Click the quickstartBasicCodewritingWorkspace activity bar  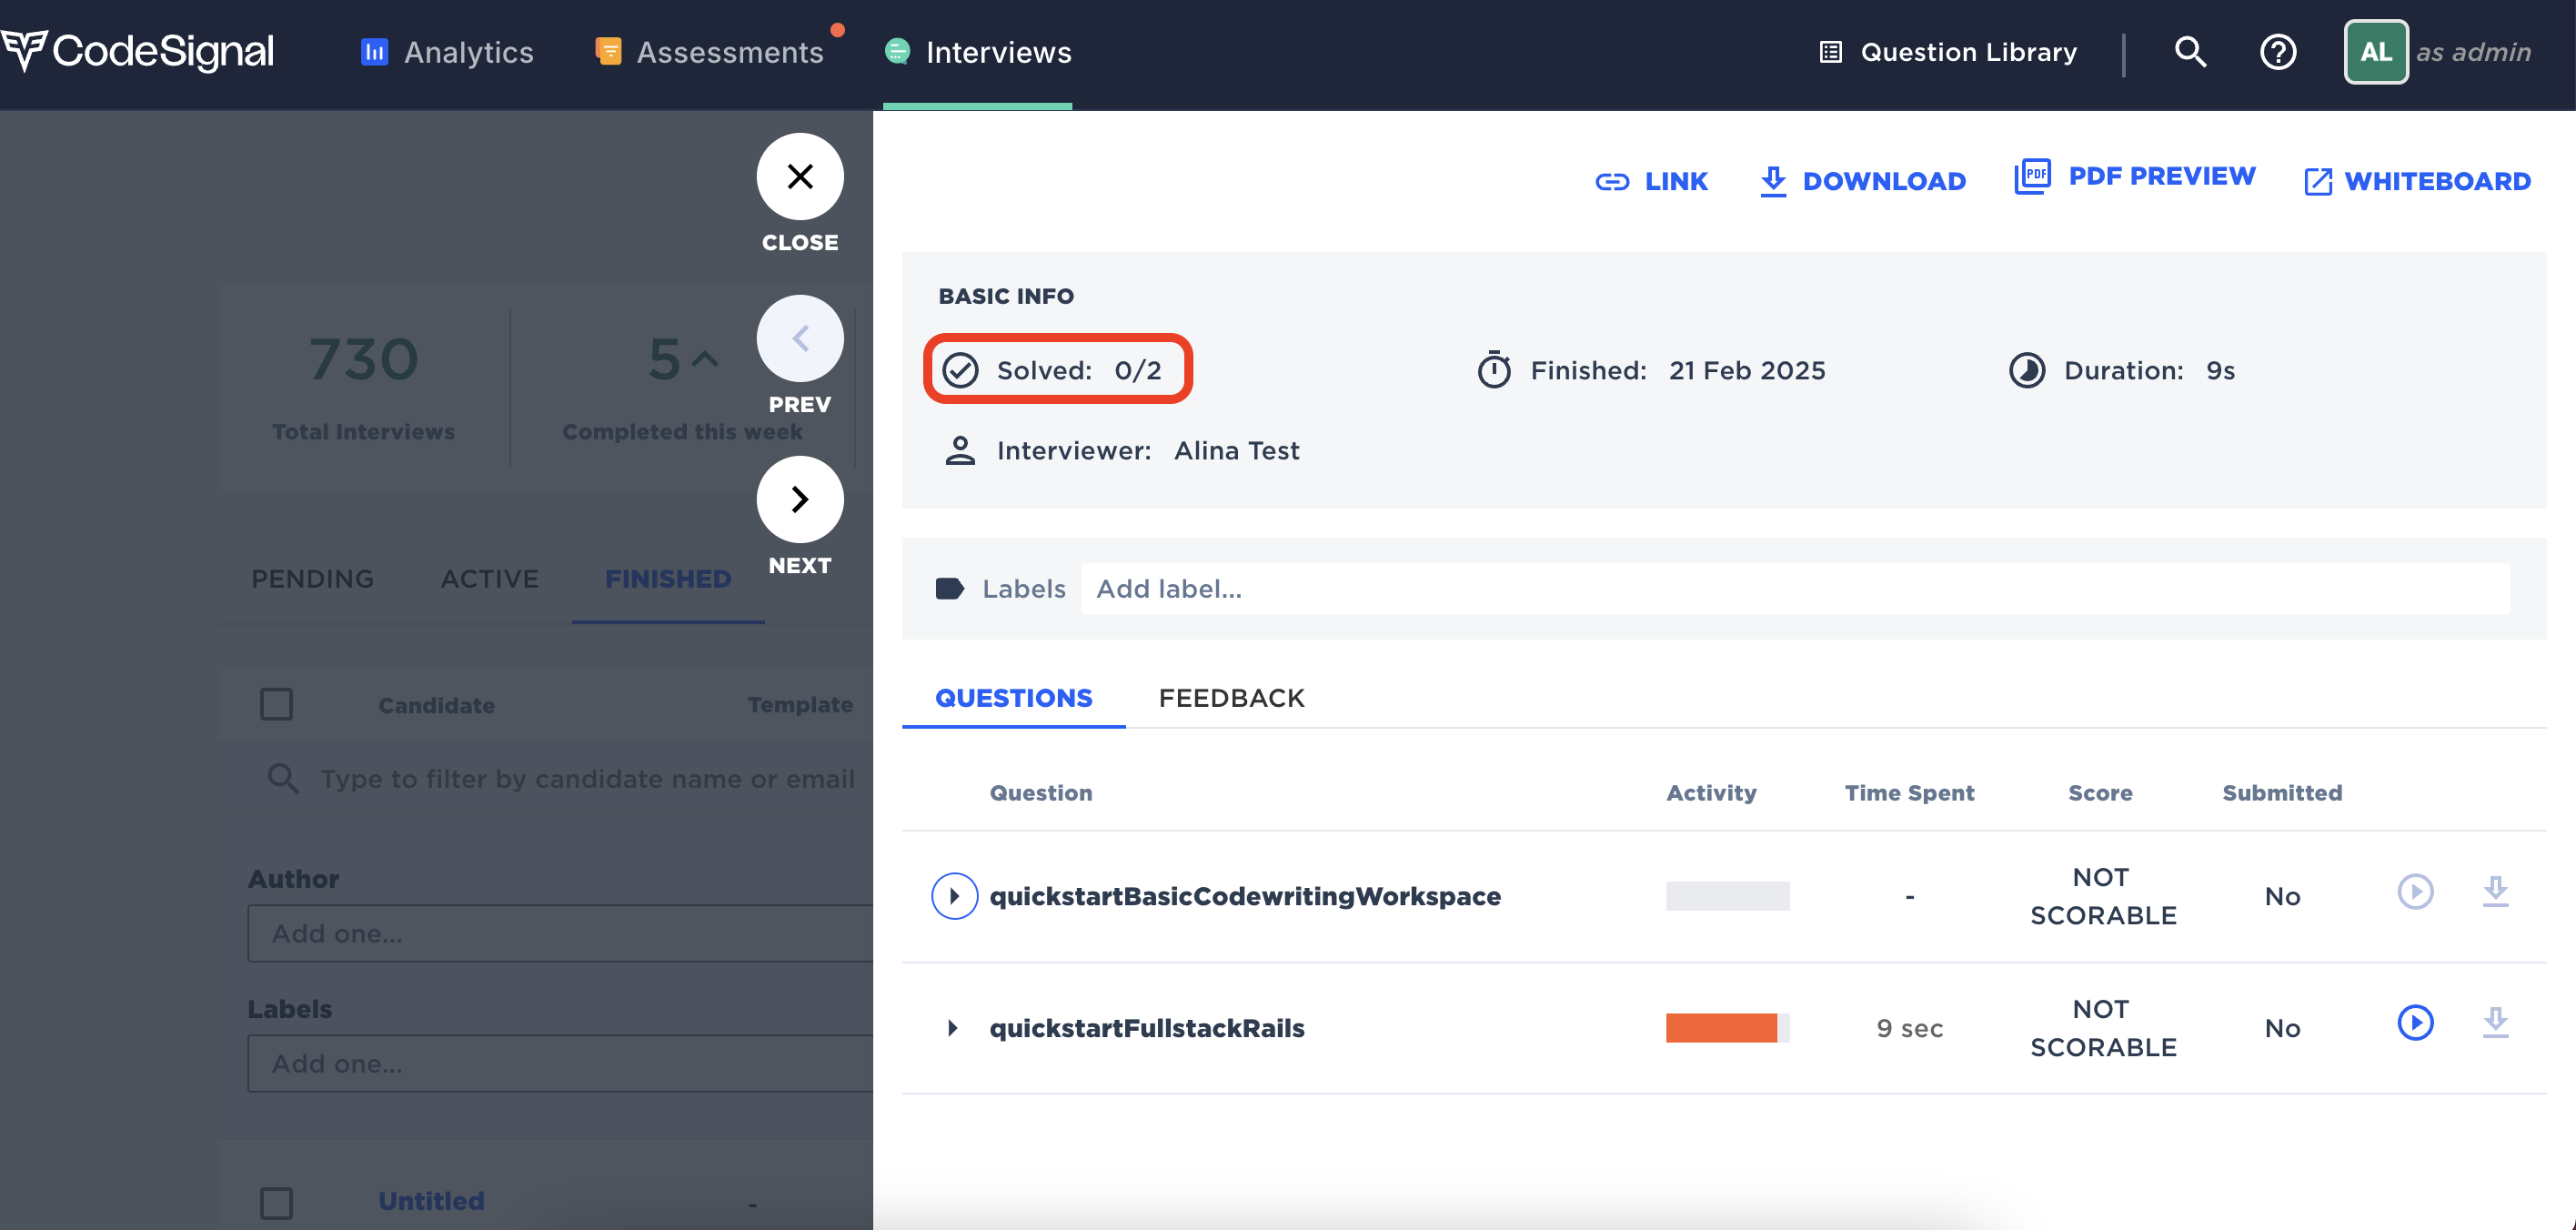pos(1727,896)
